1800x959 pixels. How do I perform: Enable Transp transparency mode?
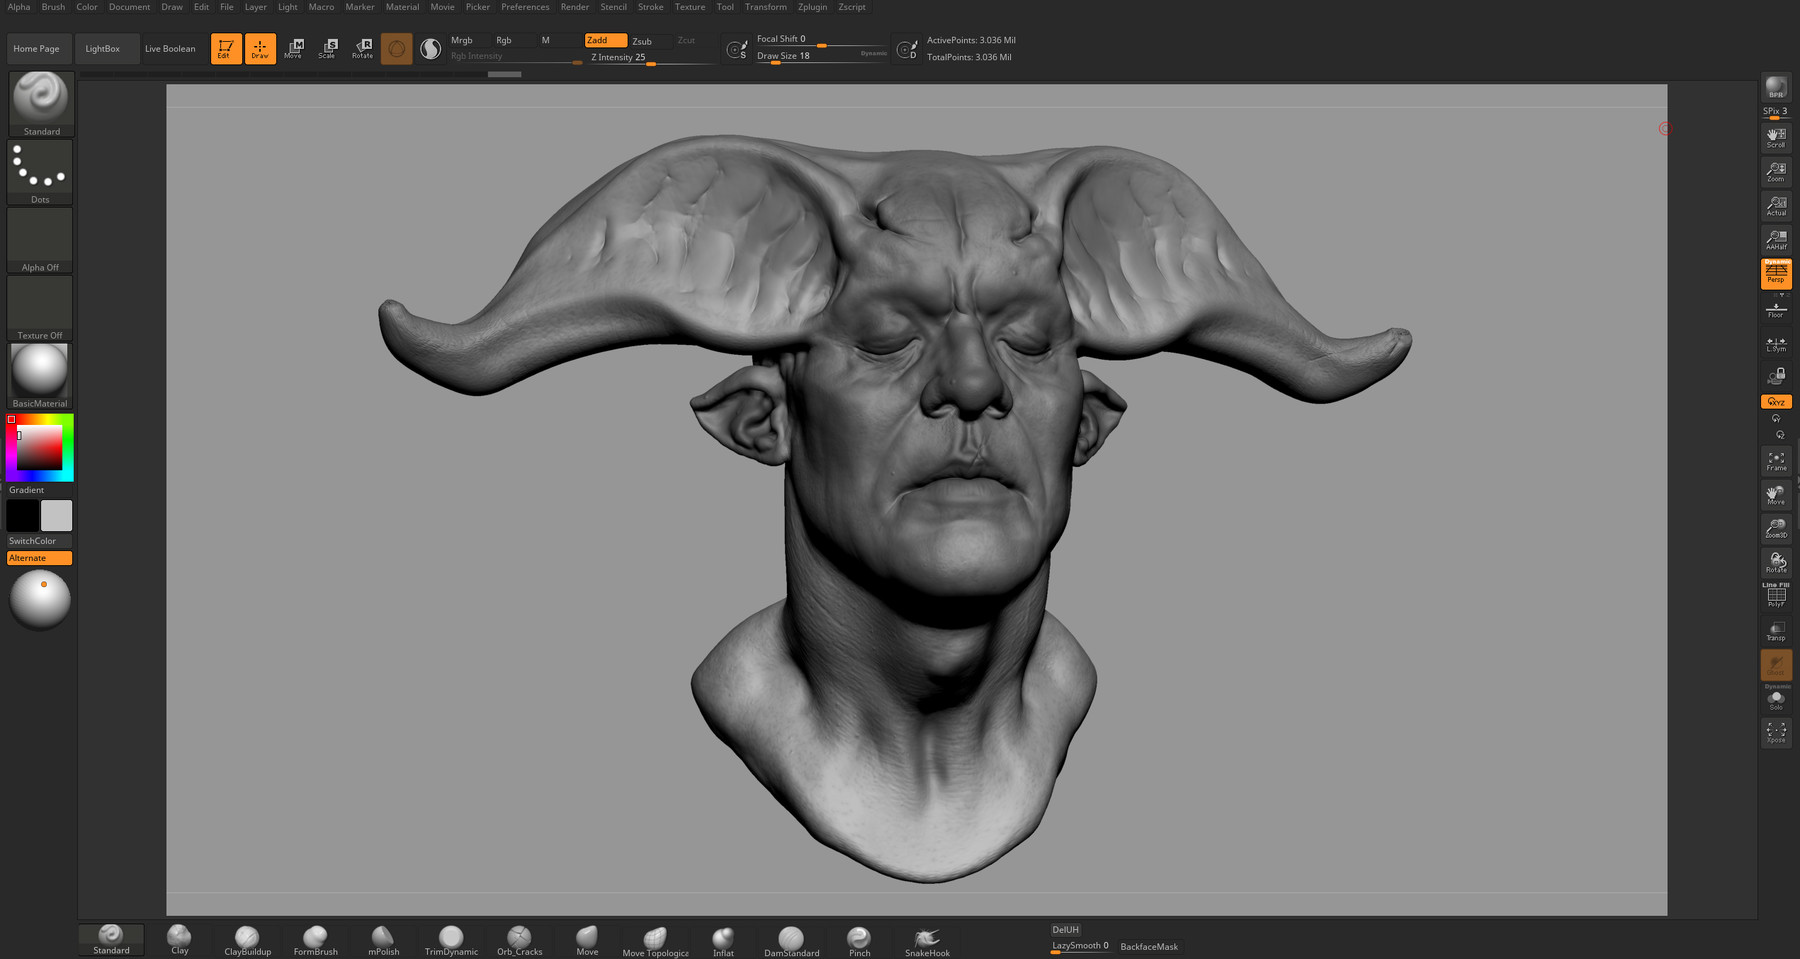[1776, 630]
